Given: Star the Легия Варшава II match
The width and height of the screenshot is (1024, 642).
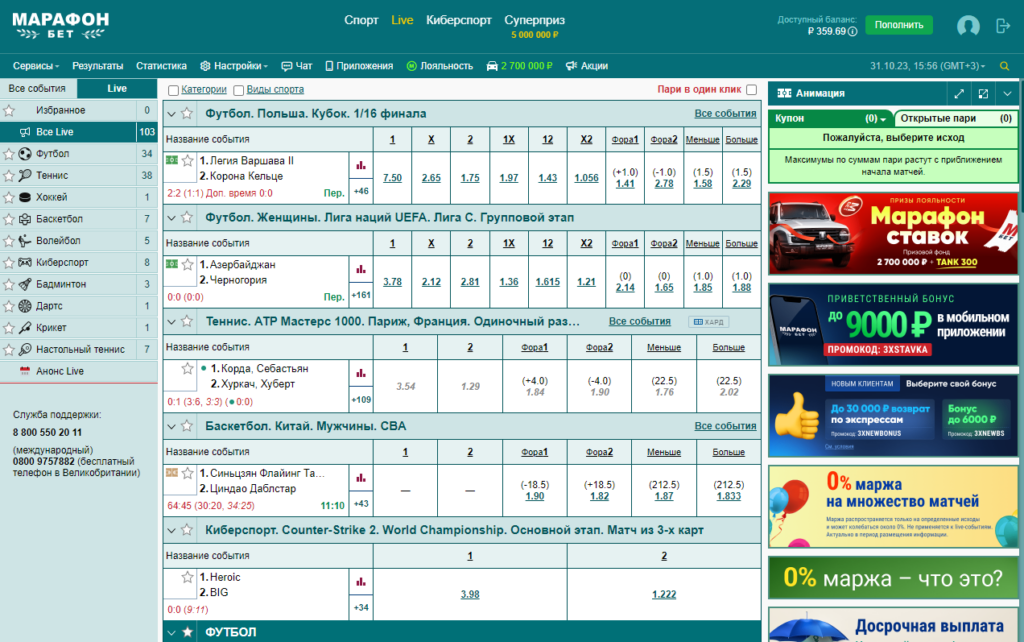Looking at the screenshot, I should pyautogui.click(x=187, y=161).
